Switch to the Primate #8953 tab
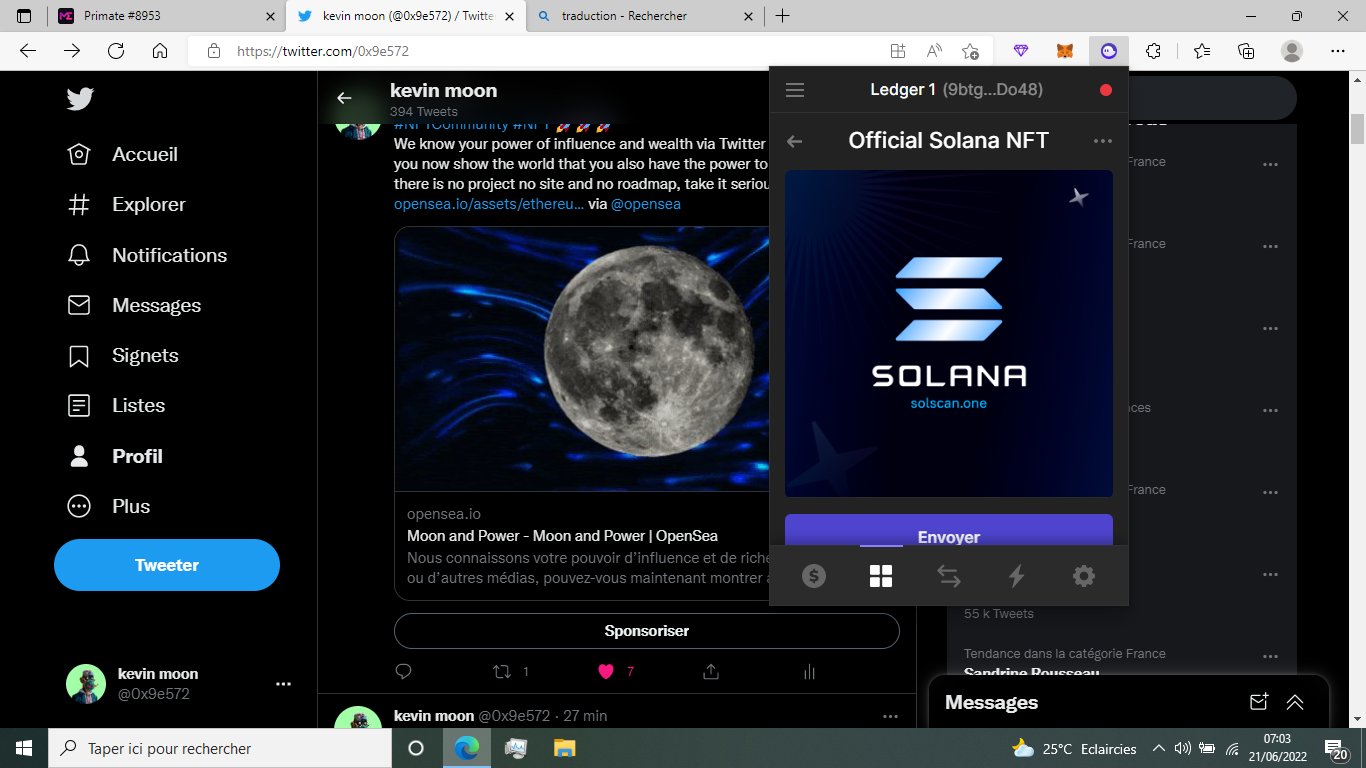Viewport: 1366px width, 768px height. point(165,16)
